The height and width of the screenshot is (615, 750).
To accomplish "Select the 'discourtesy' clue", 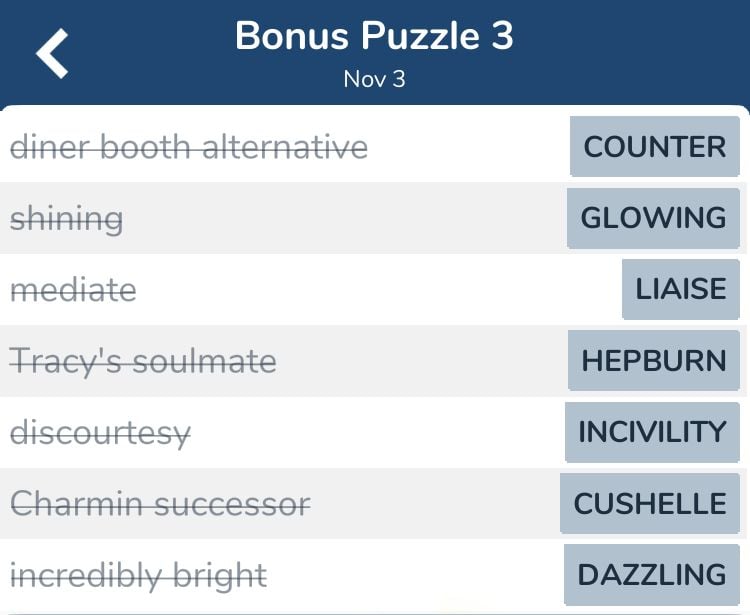I will 100,433.
